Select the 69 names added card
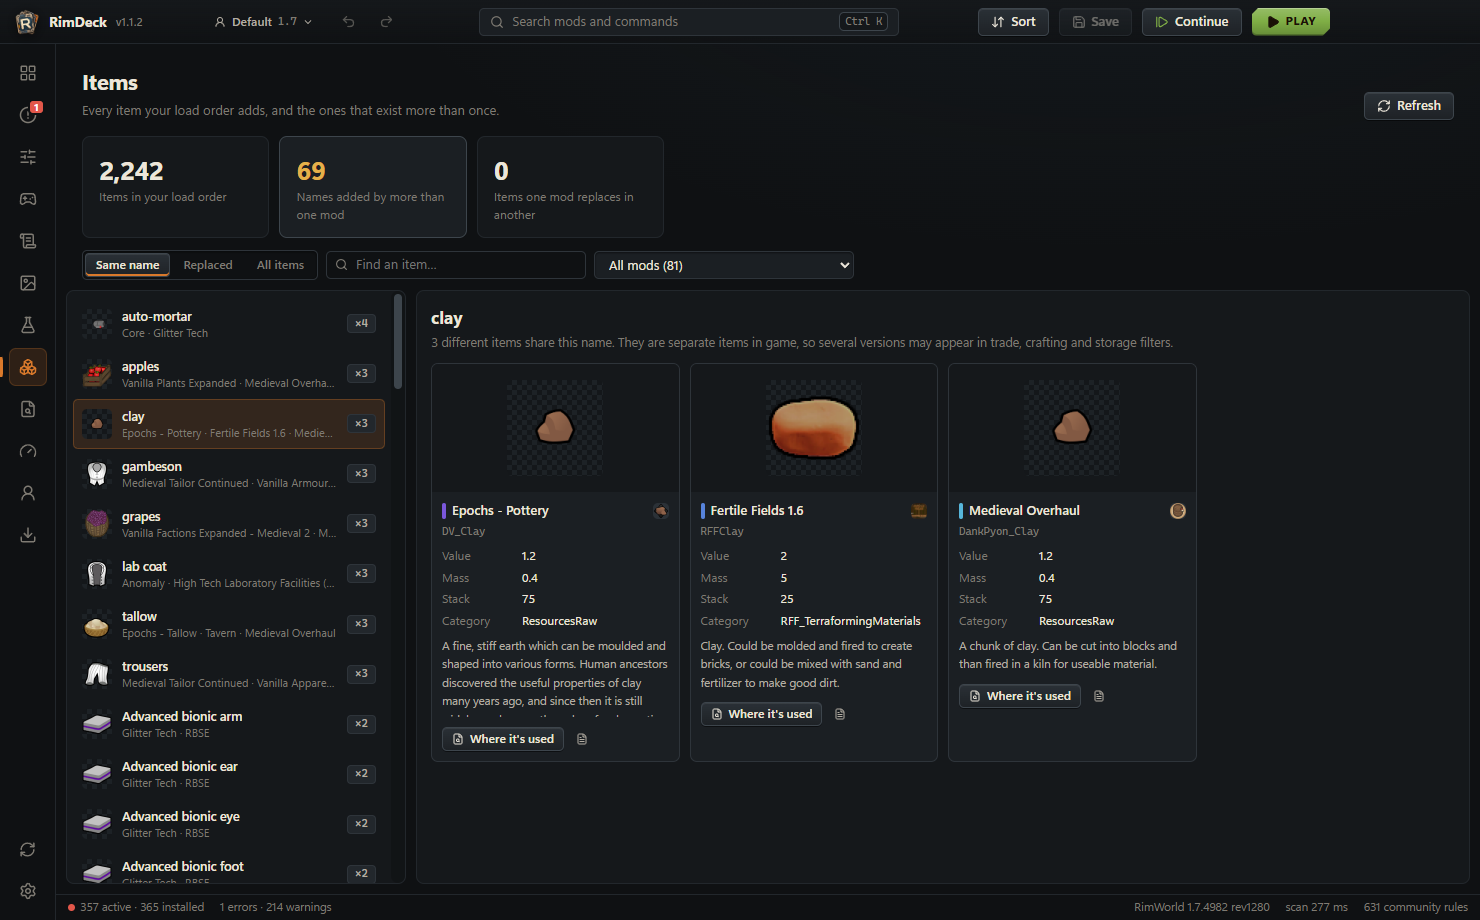The image size is (1480, 920). (x=373, y=187)
